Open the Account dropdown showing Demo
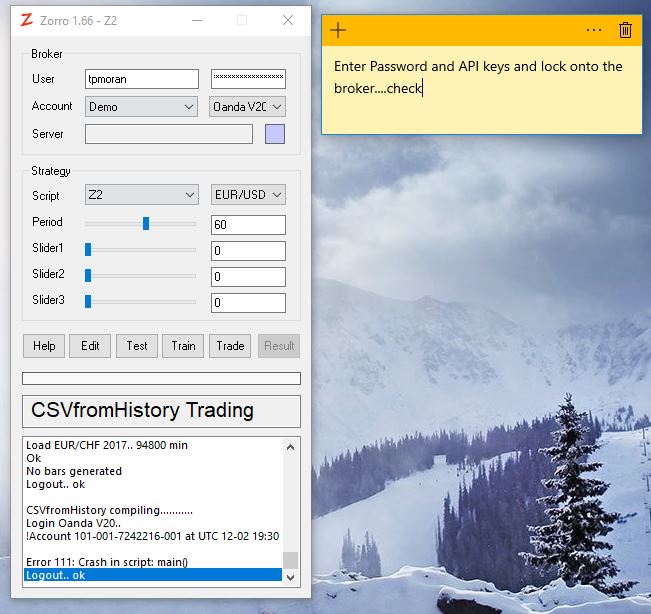The image size is (651, 614). click(x=142, y=107)
